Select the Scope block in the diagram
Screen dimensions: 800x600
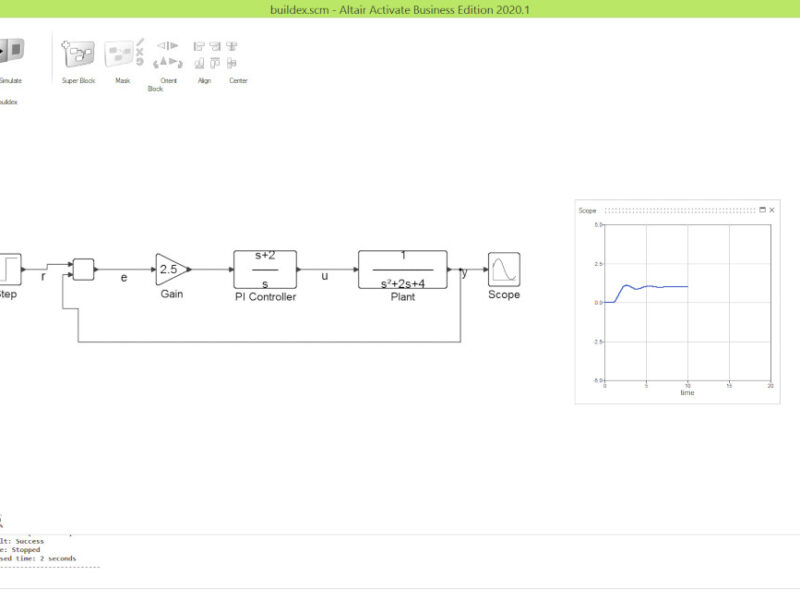(x=504, y=269)
